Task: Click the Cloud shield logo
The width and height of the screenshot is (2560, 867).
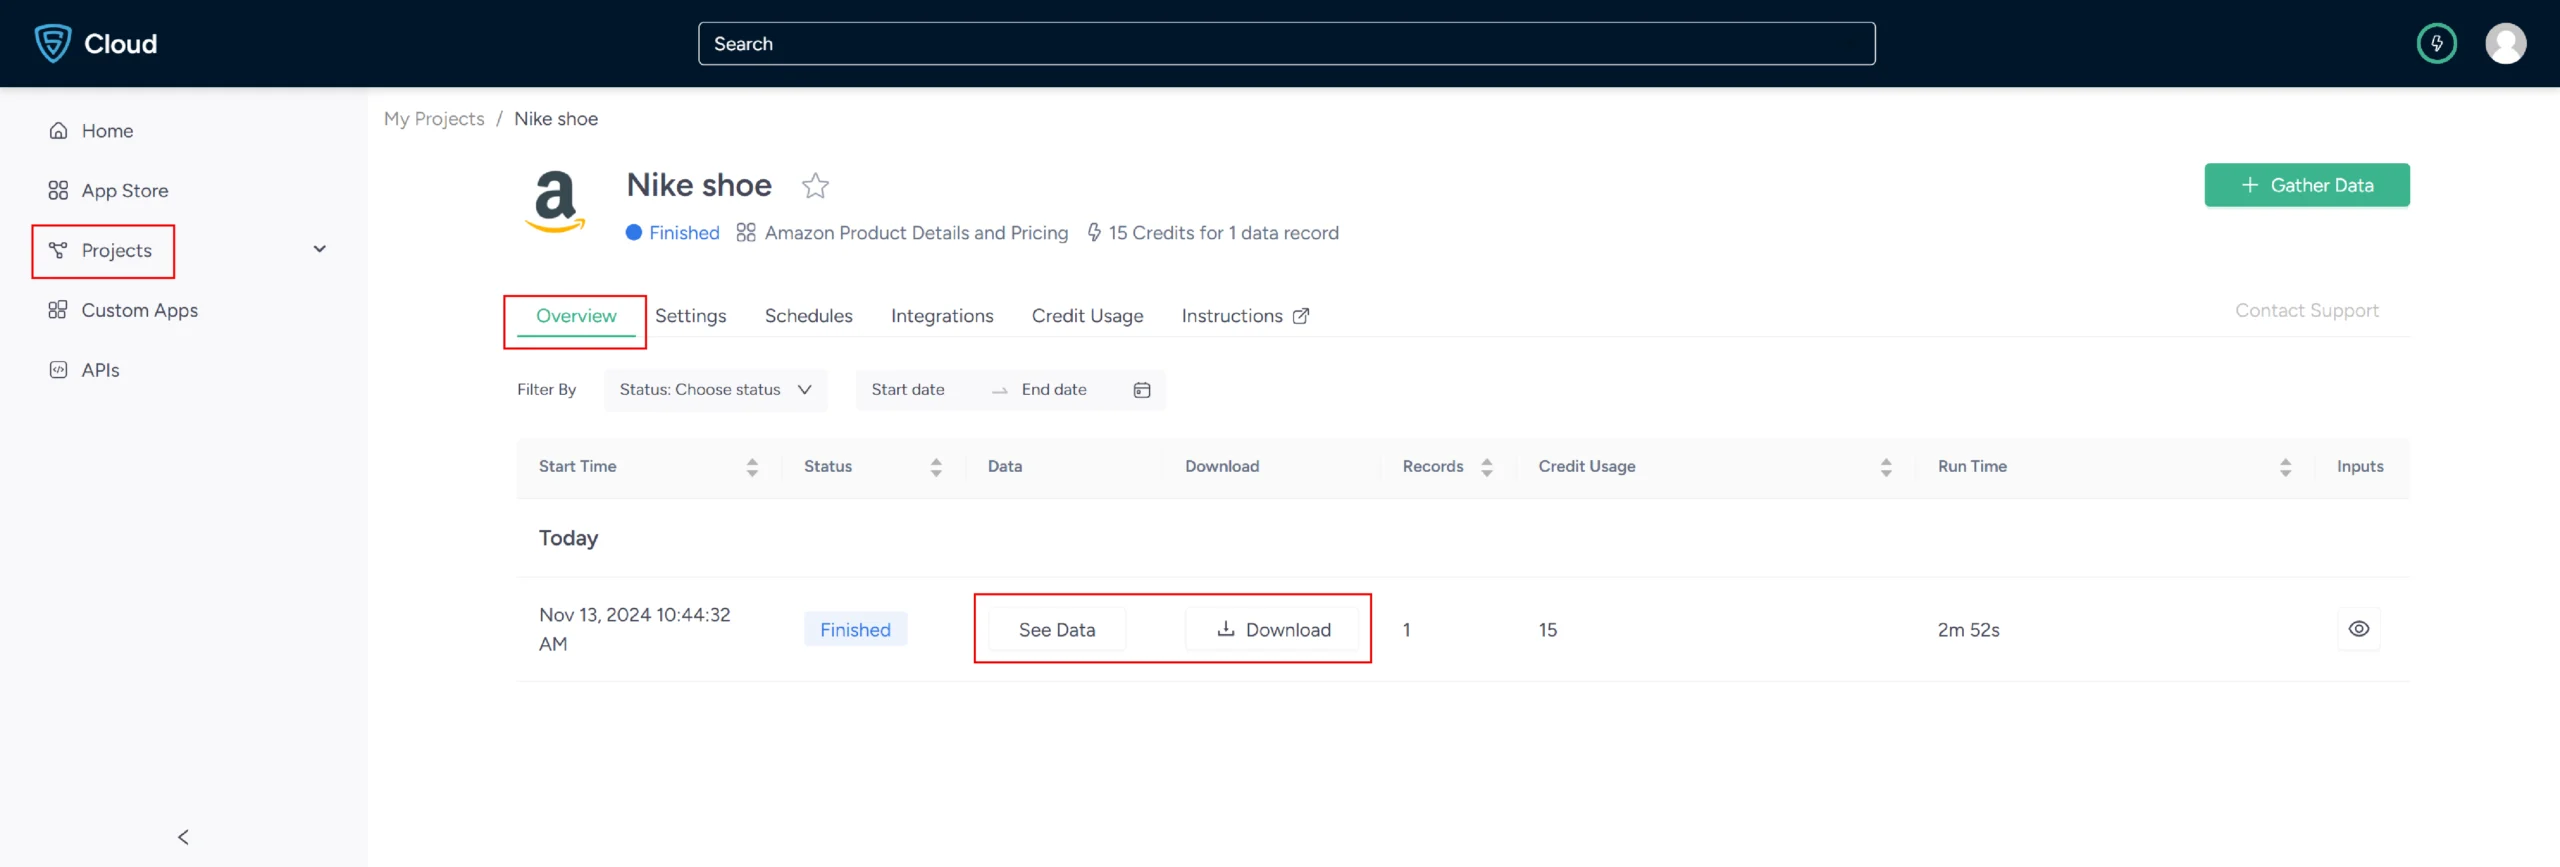Action: [x=53, y=43]
